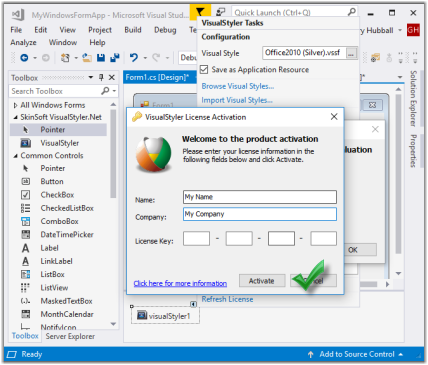Click the Visual Studio logo icon
This screenshot has width=428, height=365.
tap(18, 14)
